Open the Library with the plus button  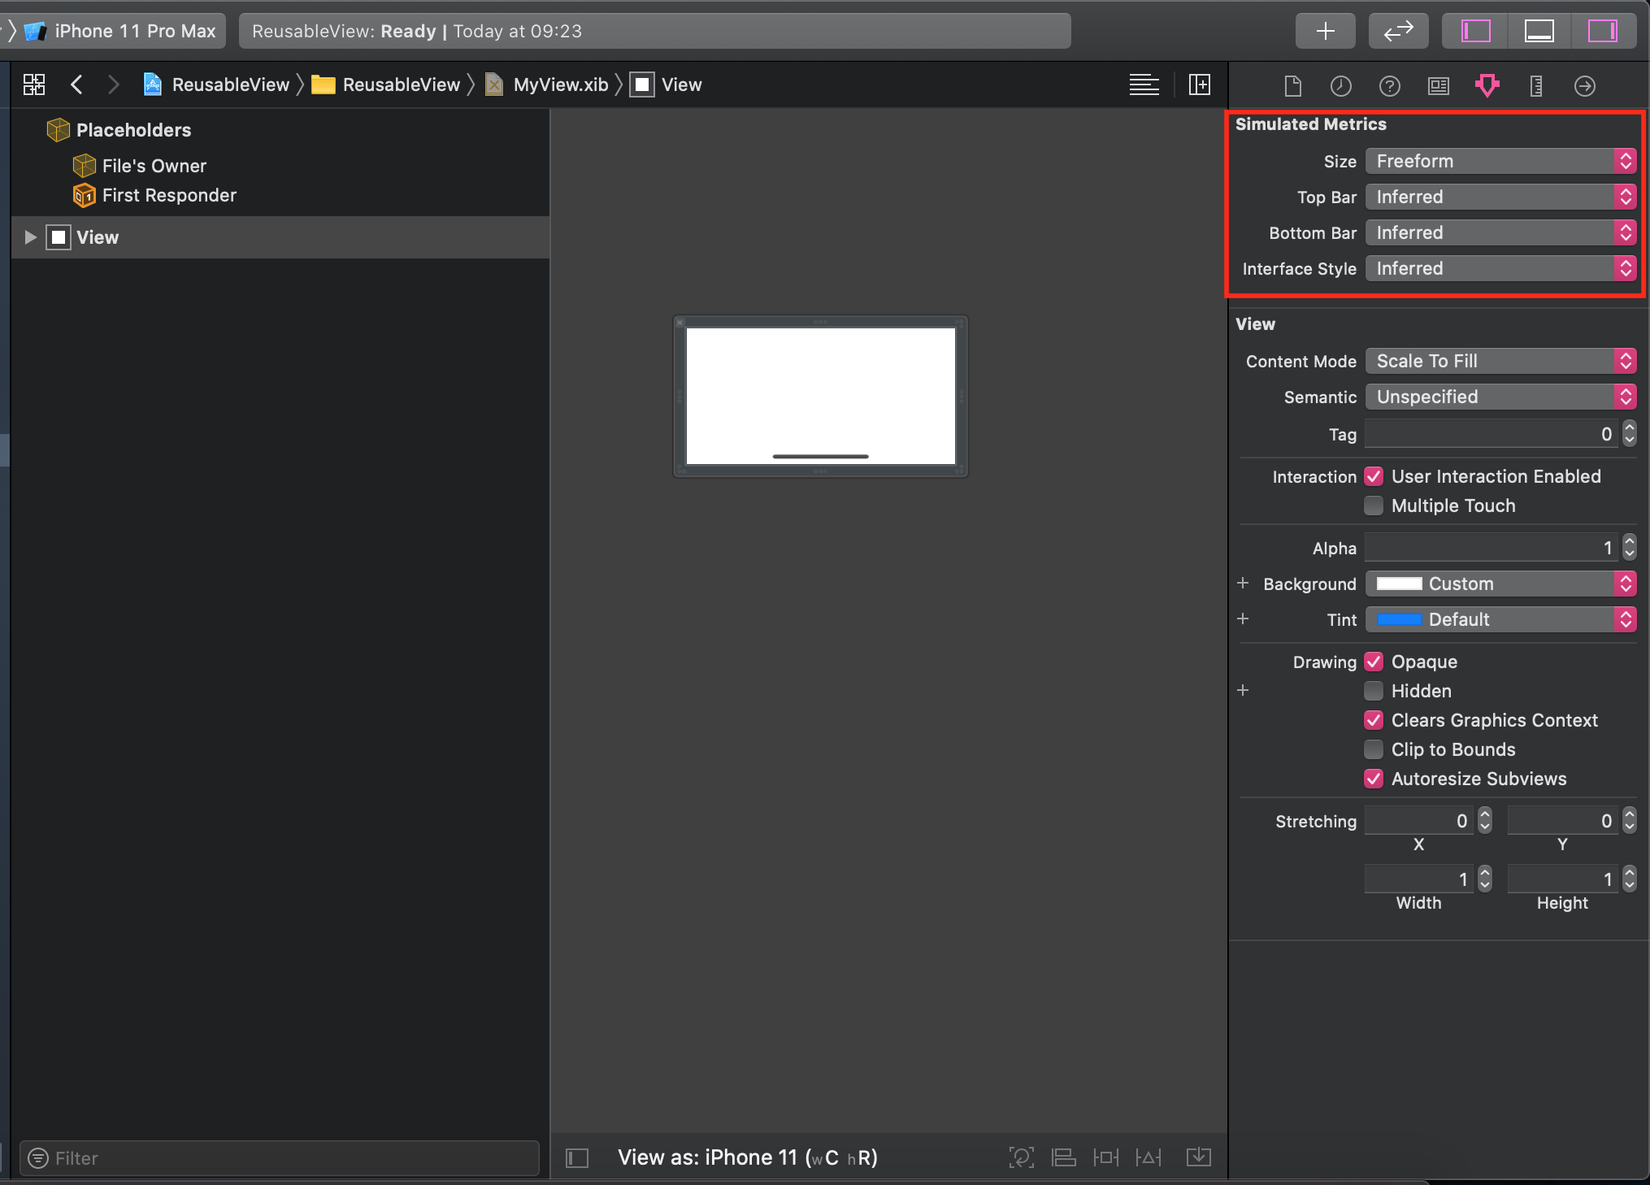[x=1325, y=31]
